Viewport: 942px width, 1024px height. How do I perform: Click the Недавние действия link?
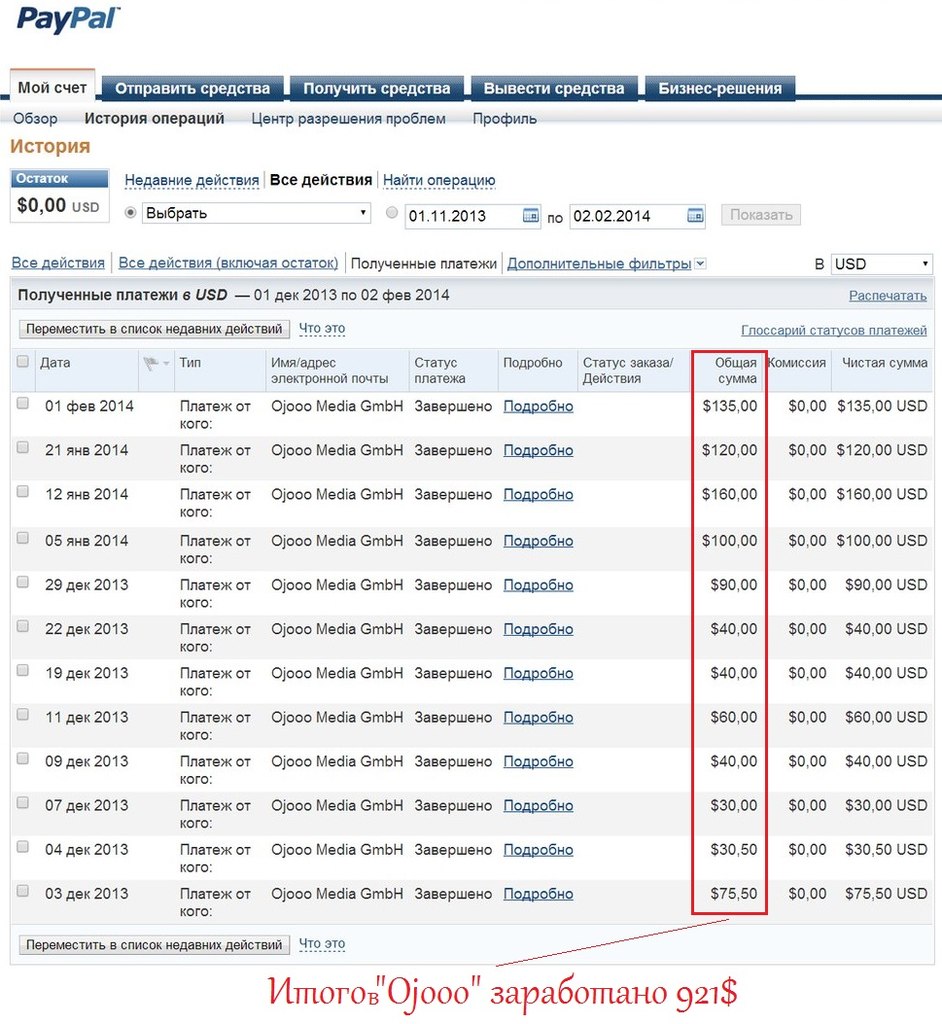(192, 180)
